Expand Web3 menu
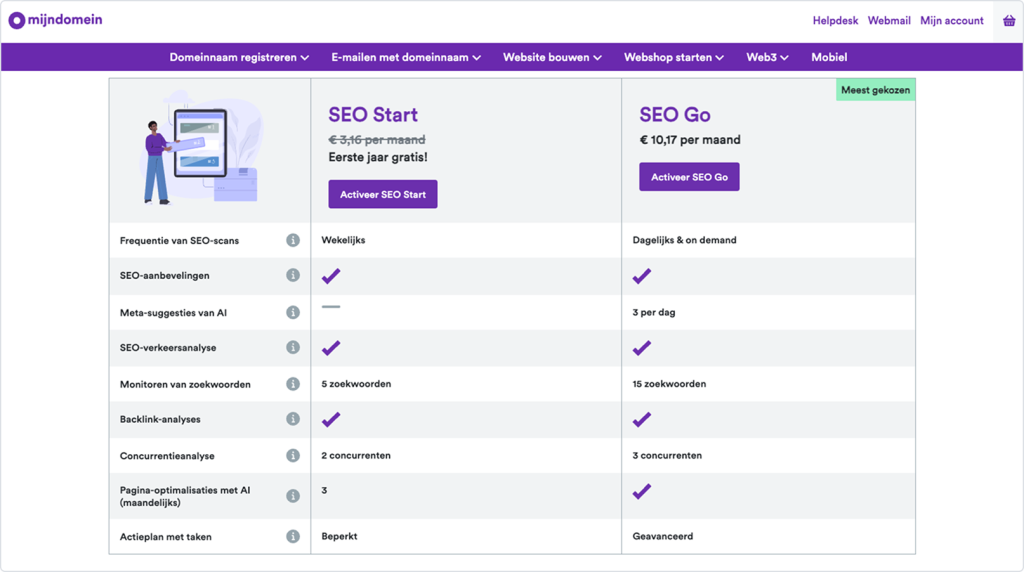This screenshot has width=1024, height=572. point(767,57)
